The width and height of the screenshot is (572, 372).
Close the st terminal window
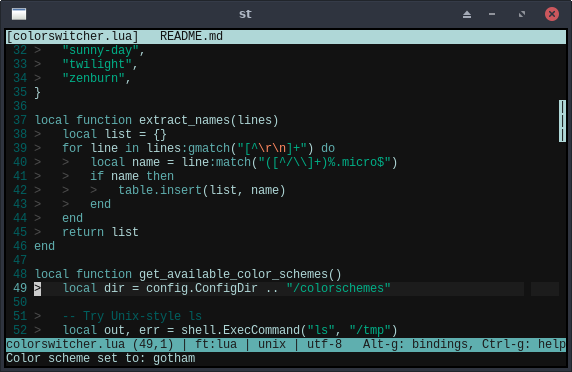[552, 14]
